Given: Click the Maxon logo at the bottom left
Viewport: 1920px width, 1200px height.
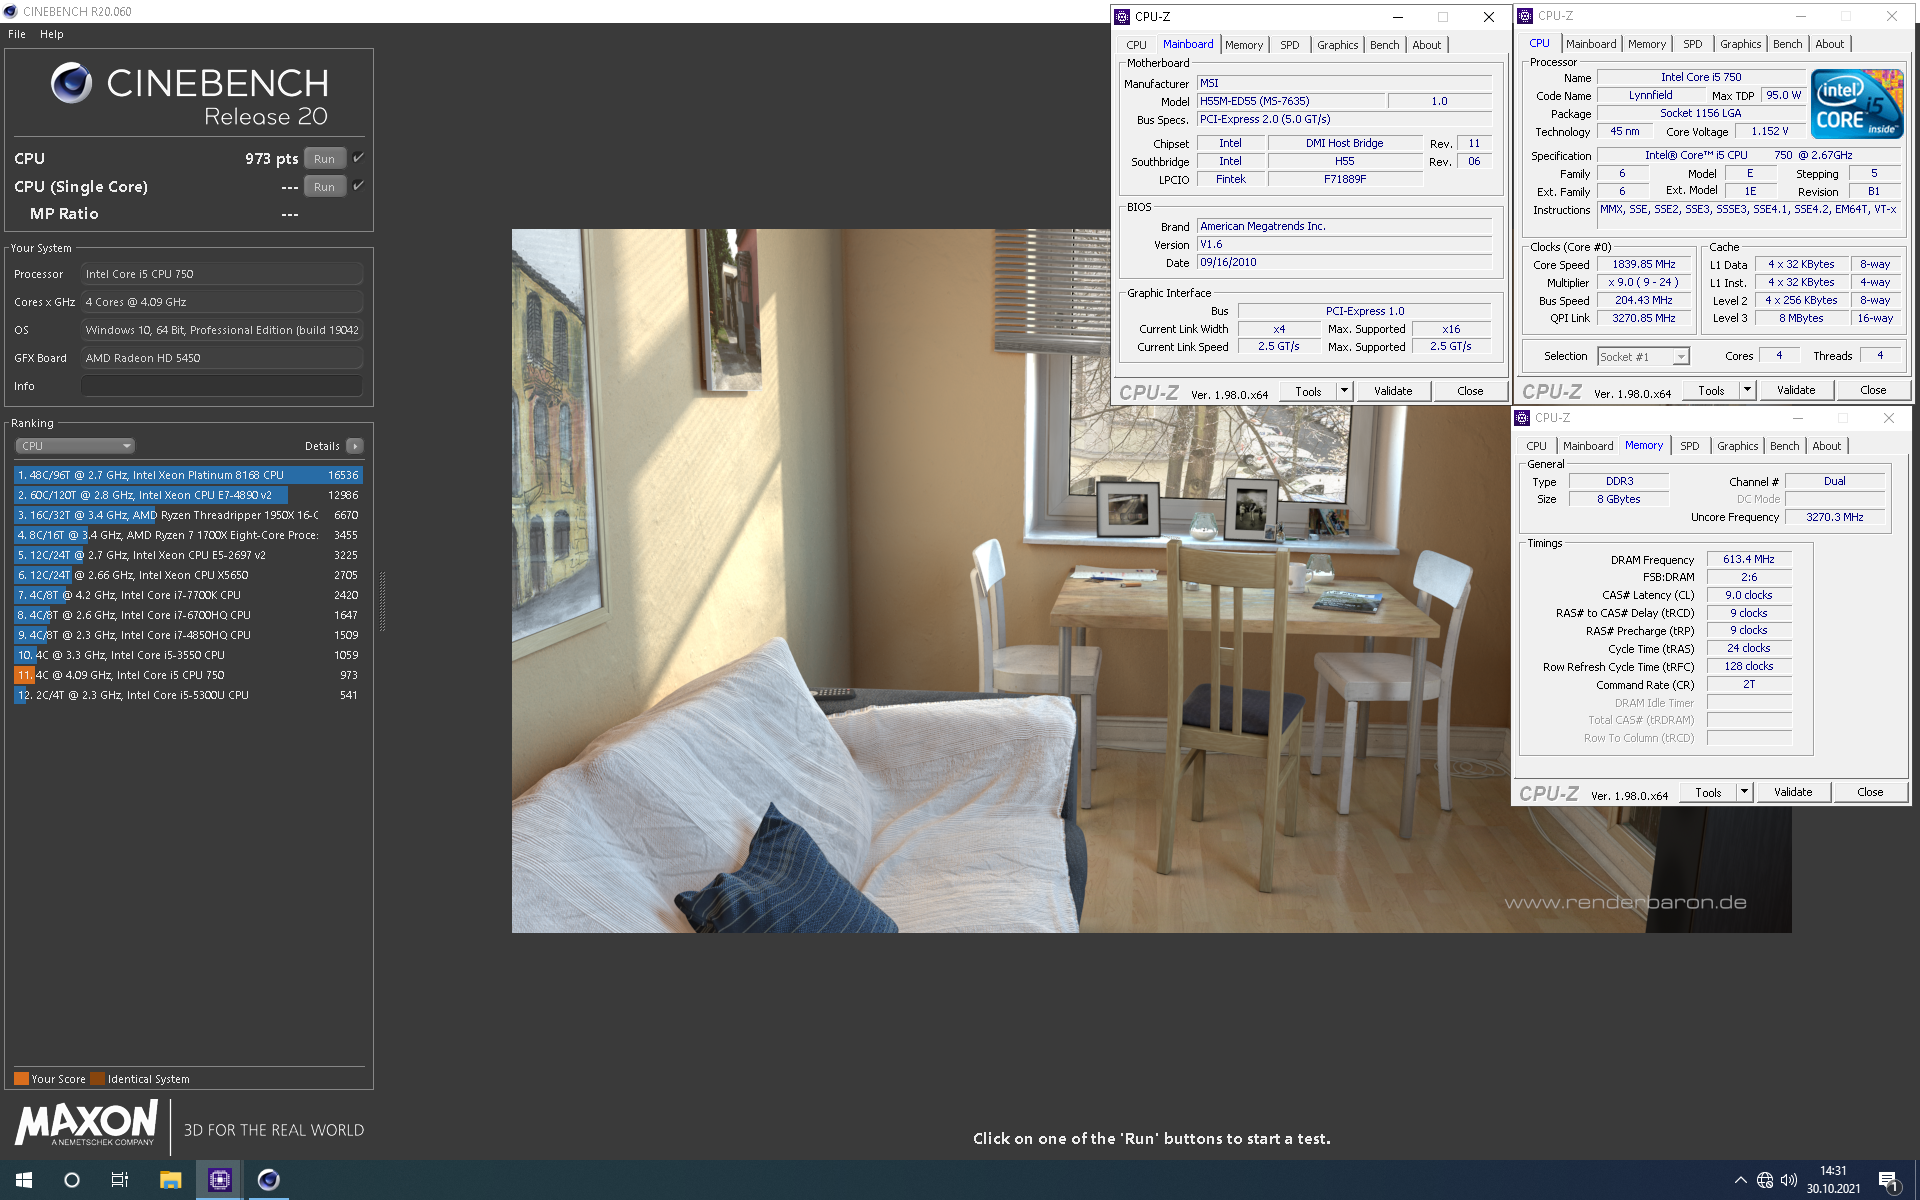Looking at the screenshot, I should [x=87, y=1123].
